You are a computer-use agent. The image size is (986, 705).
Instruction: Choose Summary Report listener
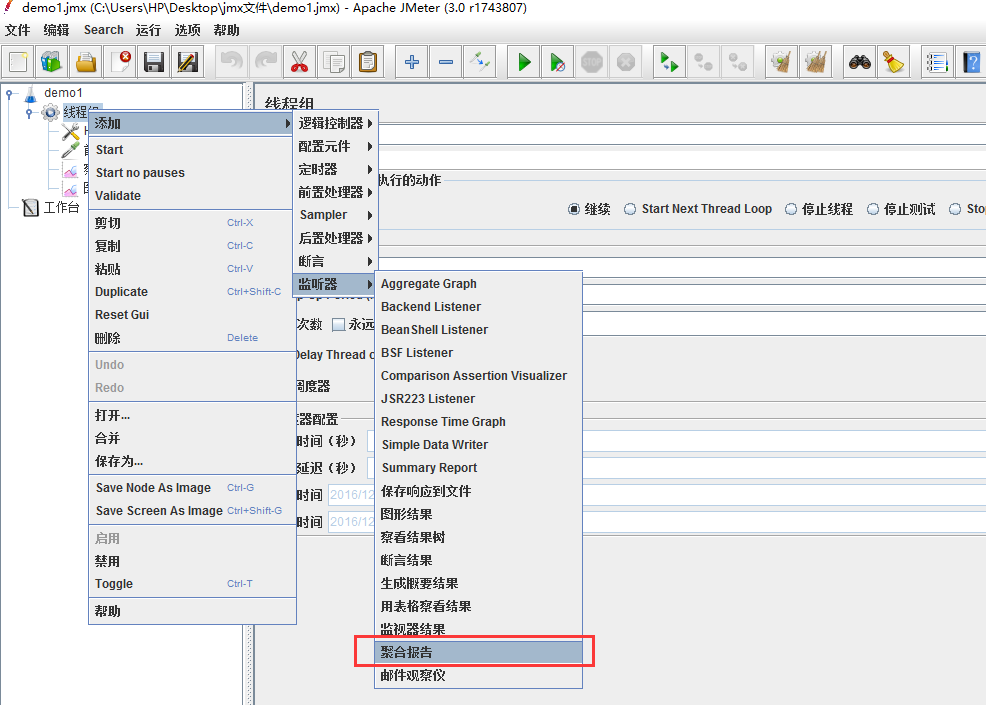click(x=479, y=468)
